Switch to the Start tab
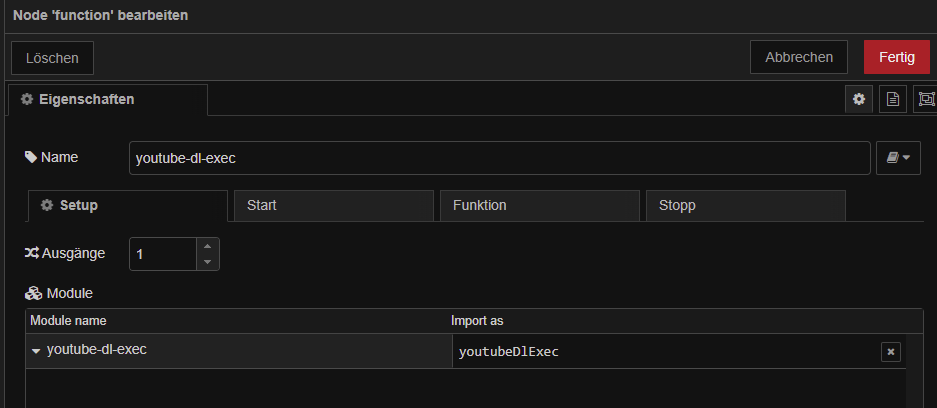This screenshot has width=937, height=408. point(333,205)
